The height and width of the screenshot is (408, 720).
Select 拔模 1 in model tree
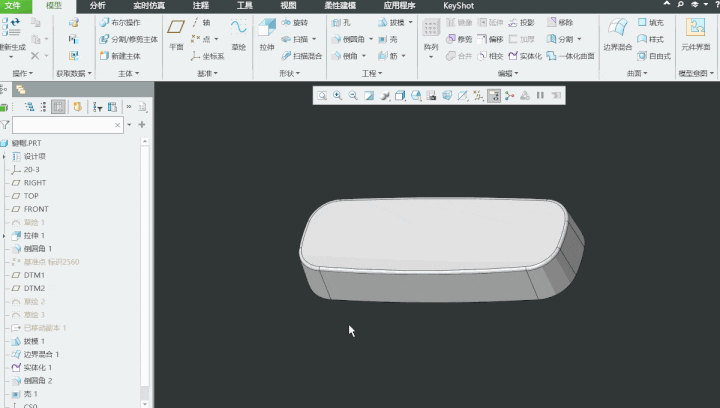point(28,341)
